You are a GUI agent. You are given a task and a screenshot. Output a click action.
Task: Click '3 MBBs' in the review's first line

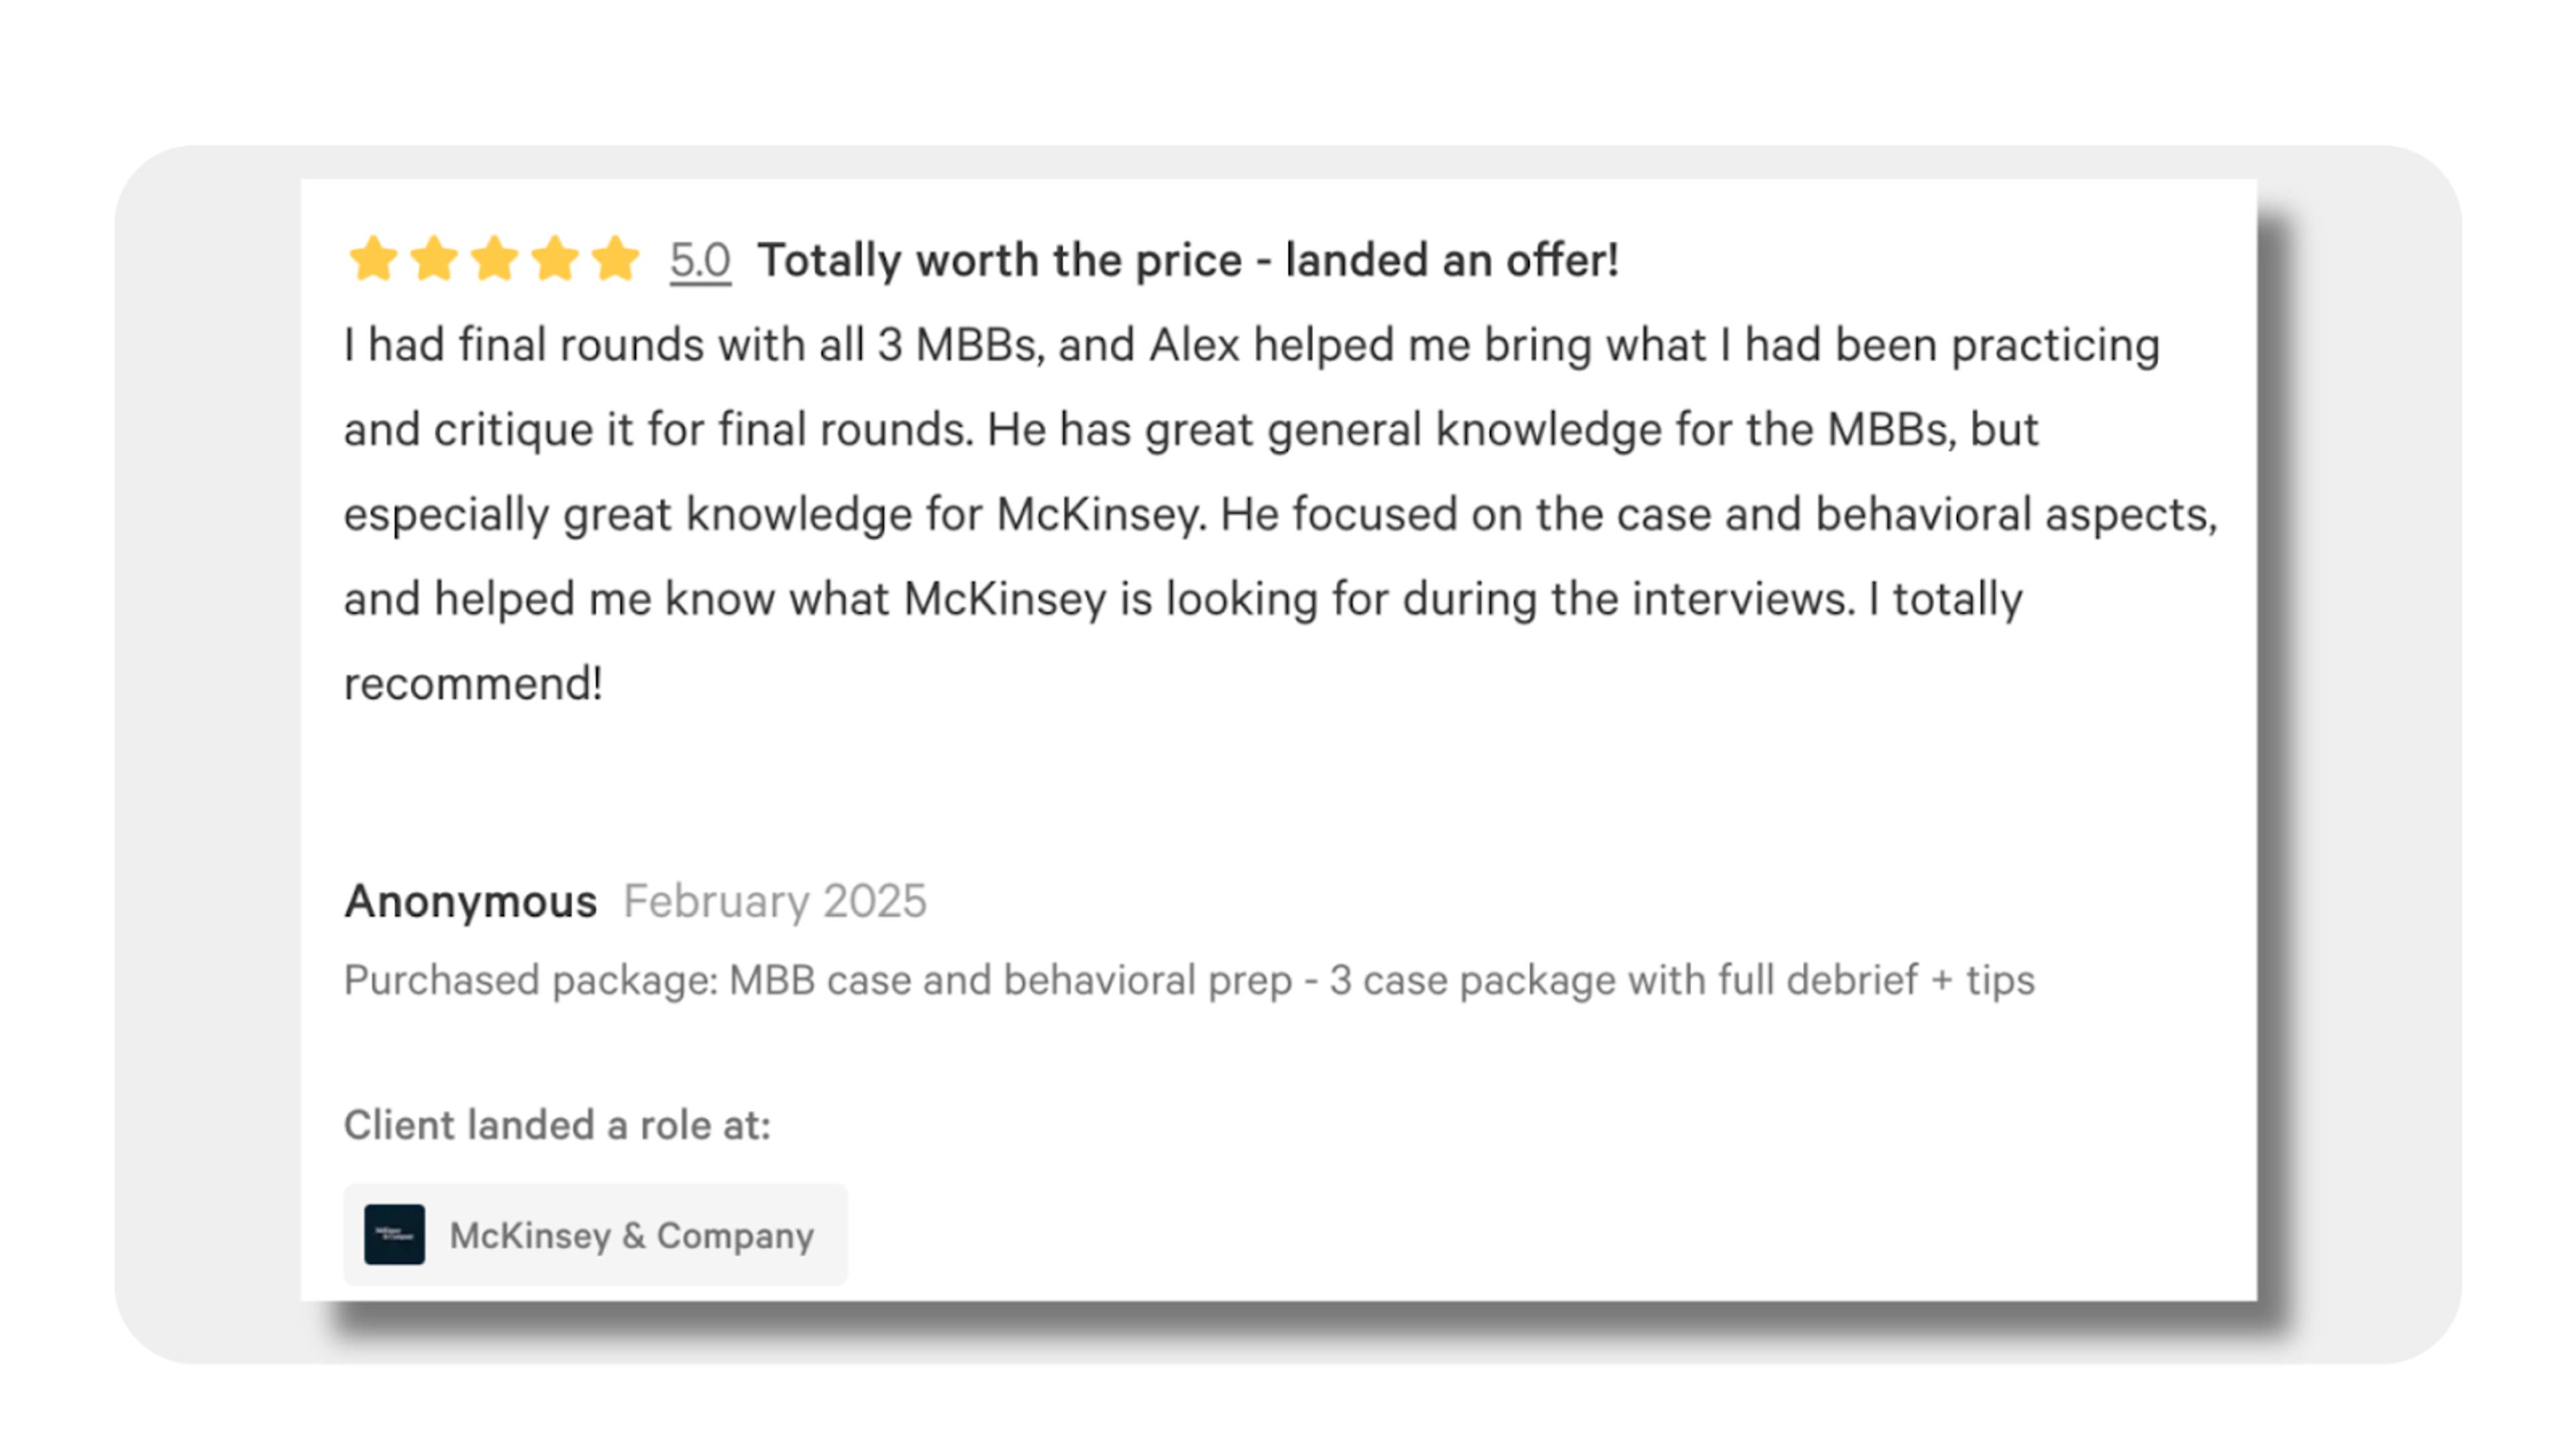960,345
